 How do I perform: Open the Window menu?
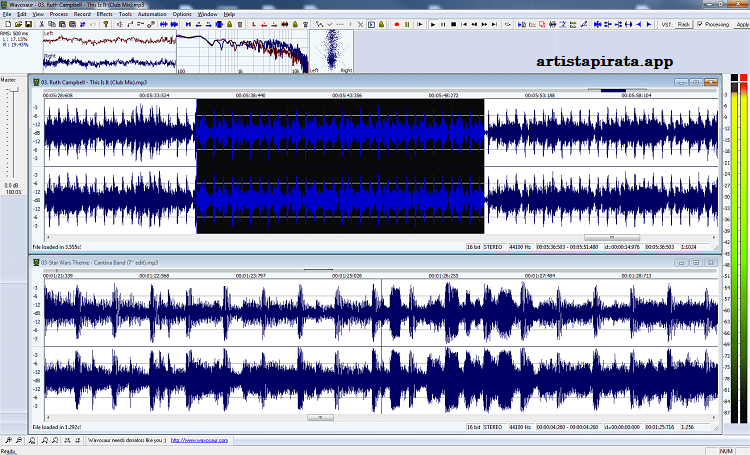(x=207, y=14)
